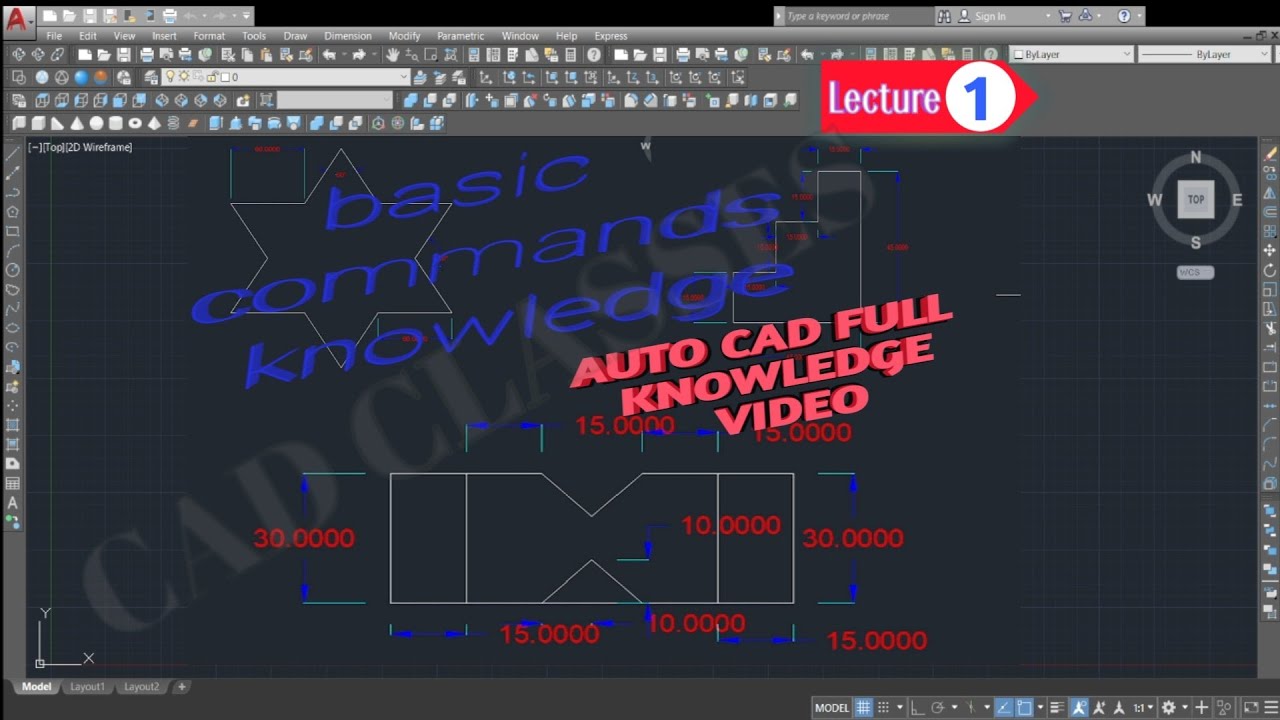1280x720 pixels.
Task: Click the MODEL space button in status bar
Action: click(832, 708)
